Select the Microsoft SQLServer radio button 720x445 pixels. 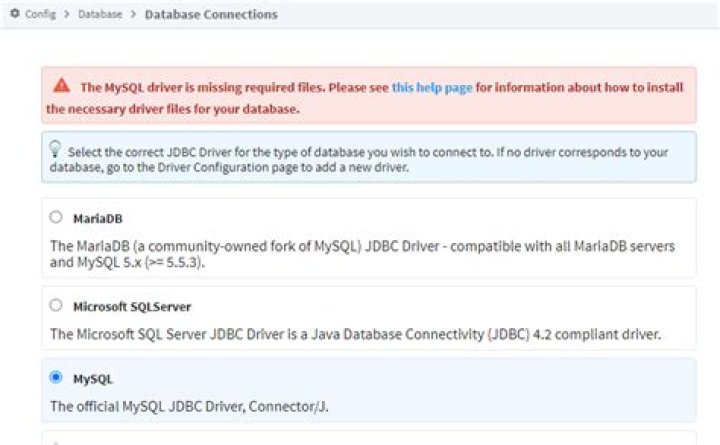click(x=56, y=305)
